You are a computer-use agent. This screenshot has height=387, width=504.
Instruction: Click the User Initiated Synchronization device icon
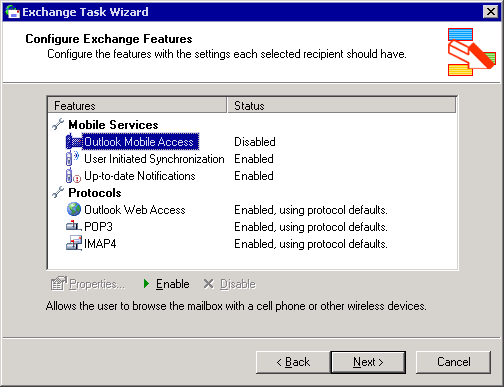pos(73,158)
